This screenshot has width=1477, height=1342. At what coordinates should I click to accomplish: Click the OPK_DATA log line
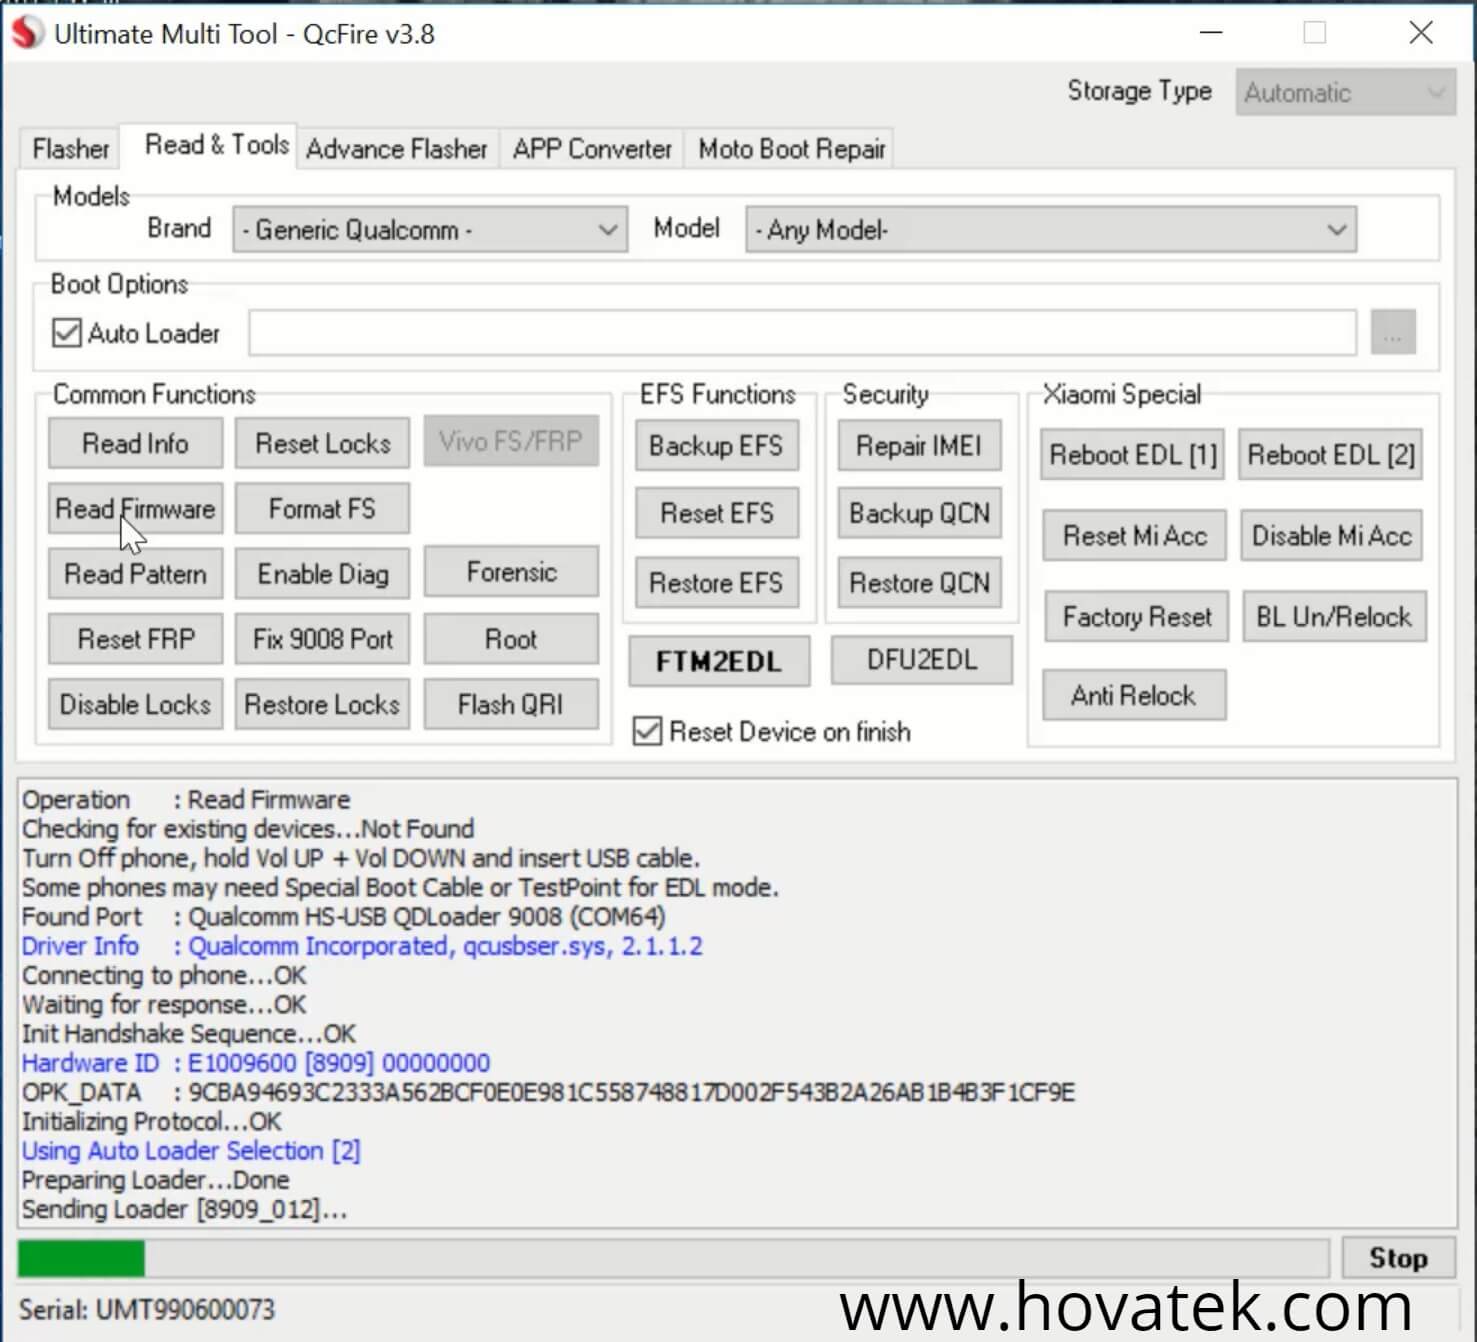pos(548,1092)
